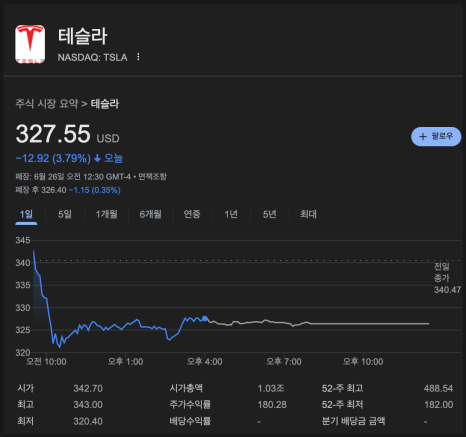This screenshot has height=437, width=466.
Task: Click the 최고 value 343.00
Action: click(x=88, y=405)
